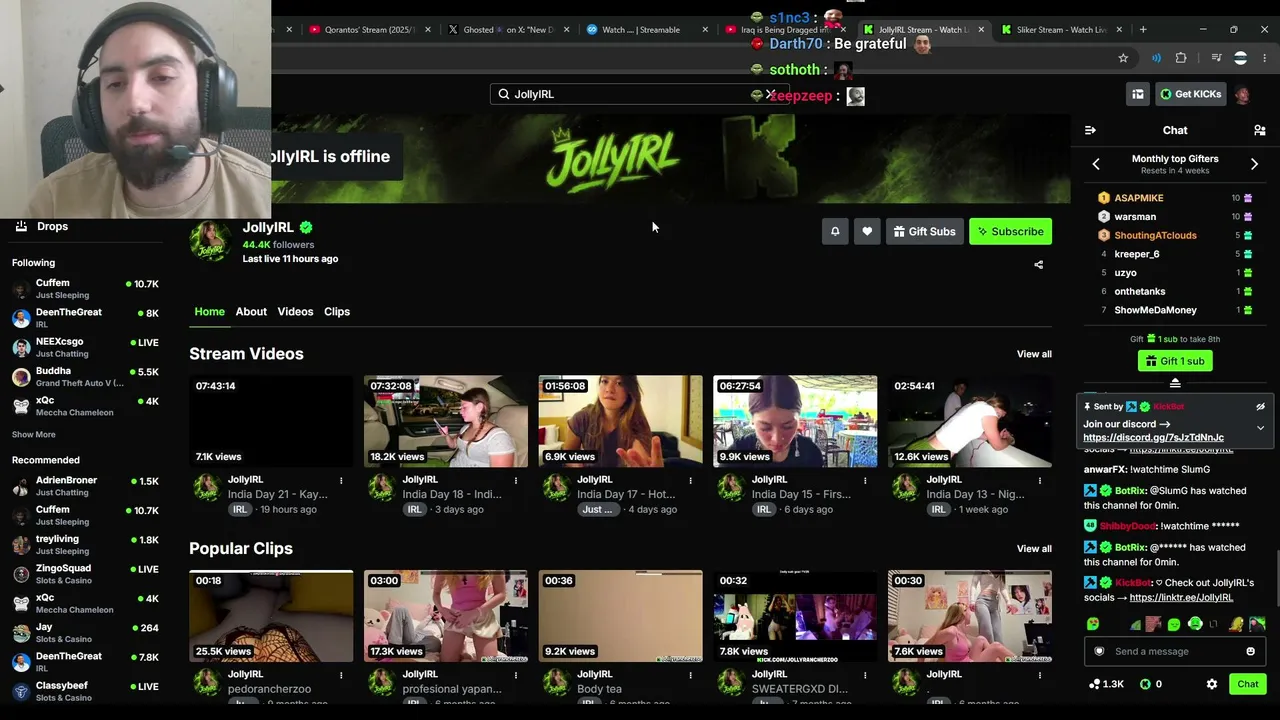1280x720 pixels.
Task: Open options for India Day 15 video
Action: tap(865, 480)
